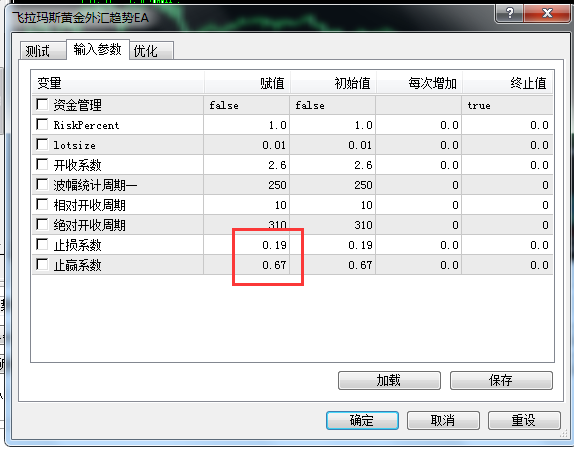Select lotsize 每次增加 cell

tap(418, 145)
